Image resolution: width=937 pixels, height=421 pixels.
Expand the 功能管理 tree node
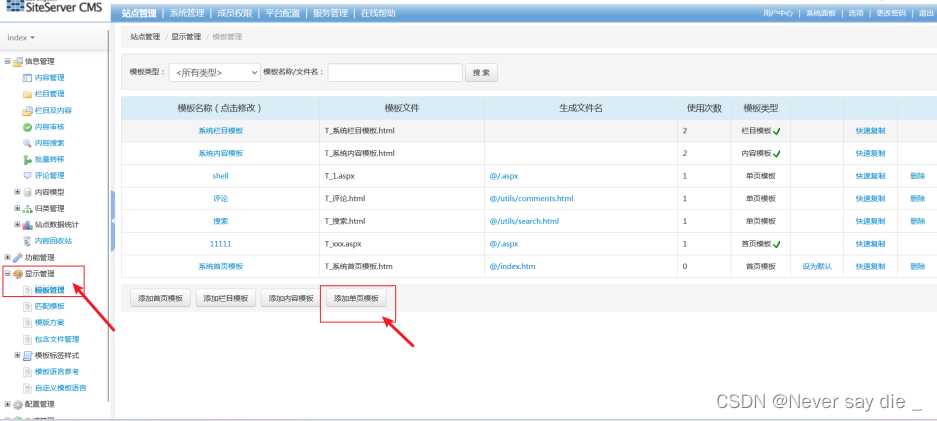click(7, 257)
